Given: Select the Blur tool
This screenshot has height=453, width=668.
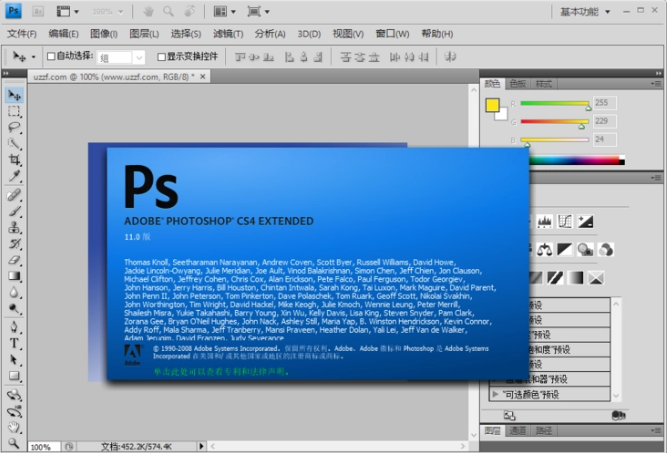Looking at the screenshot, I should [x=14, y=292].
